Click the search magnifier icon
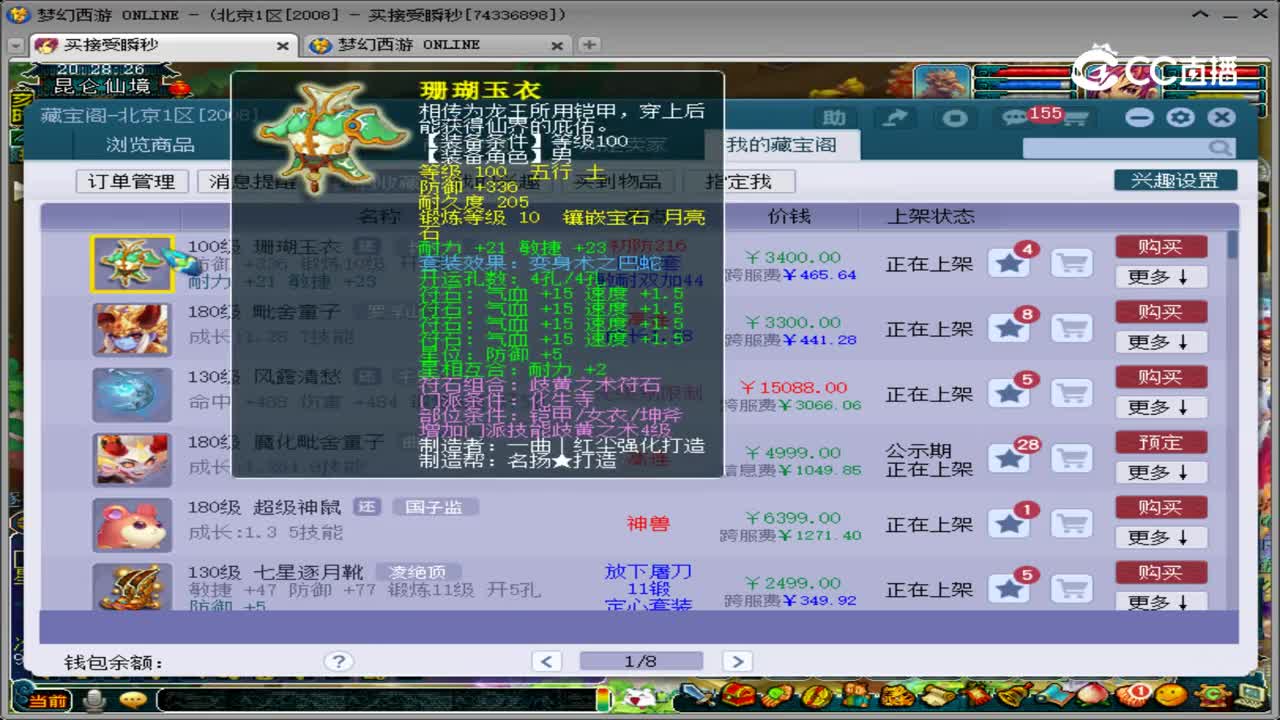Image resolution: width=1280 pixels, height=720 pixels. (x=1219, y=148)
